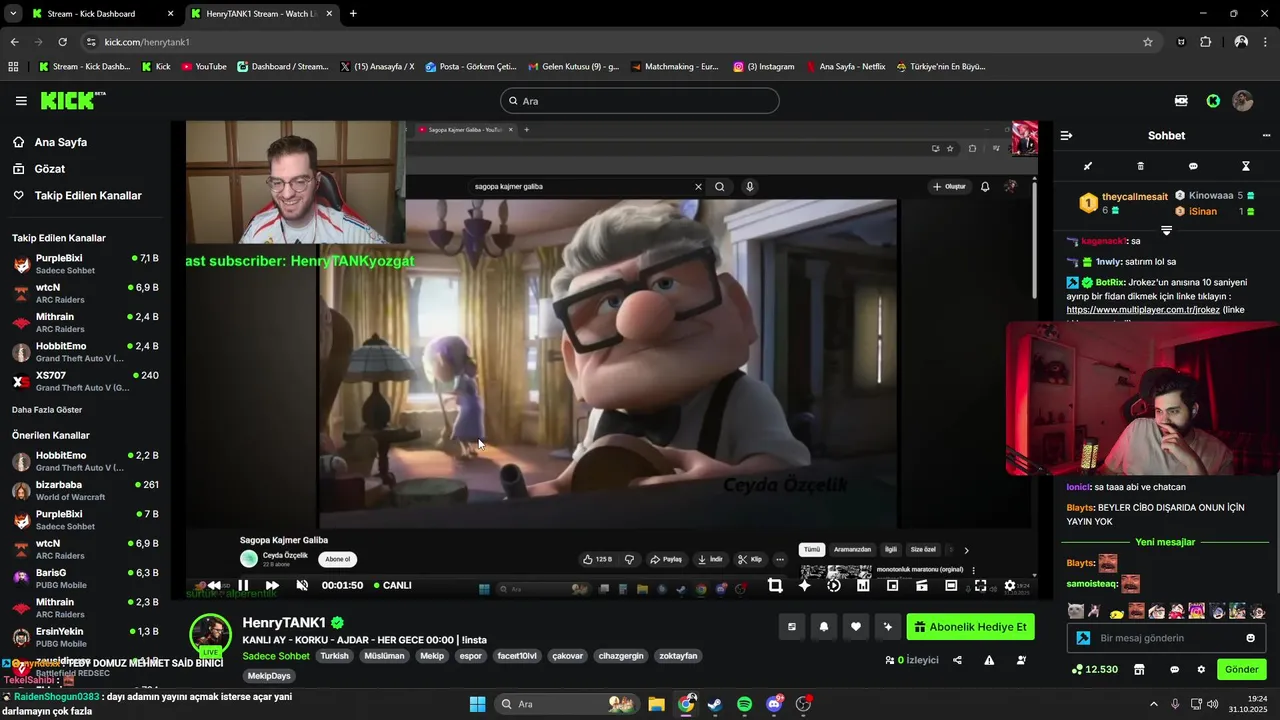
Task: Open the chat settings gear icon
Action: point(1201,669)
